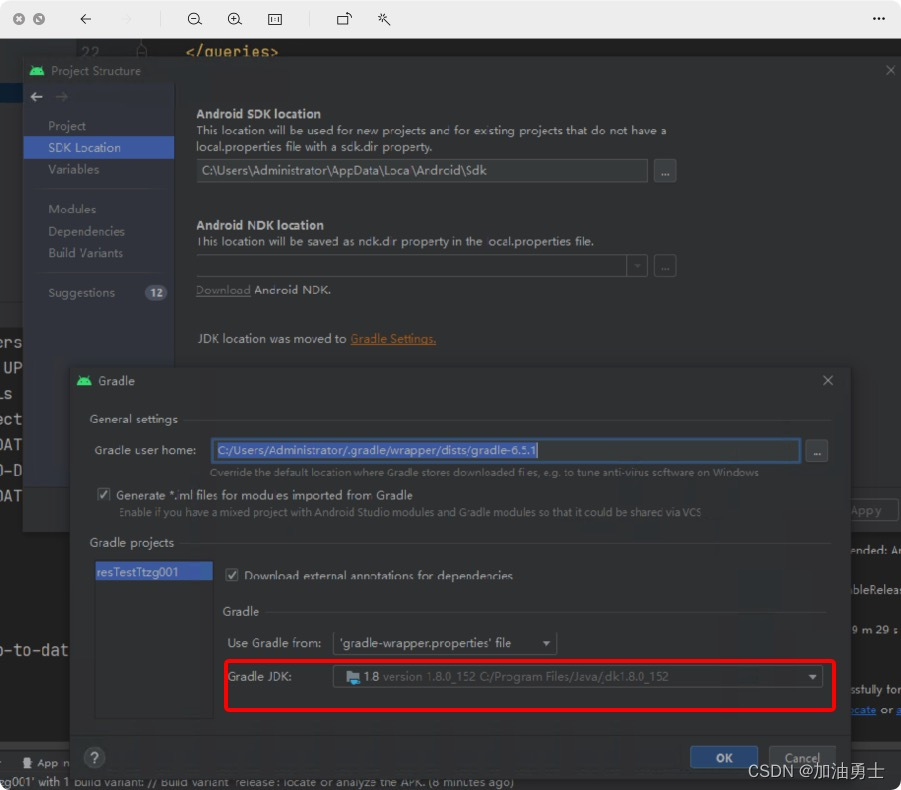Zoom out using the magnifier minus icon

(195, 19)
